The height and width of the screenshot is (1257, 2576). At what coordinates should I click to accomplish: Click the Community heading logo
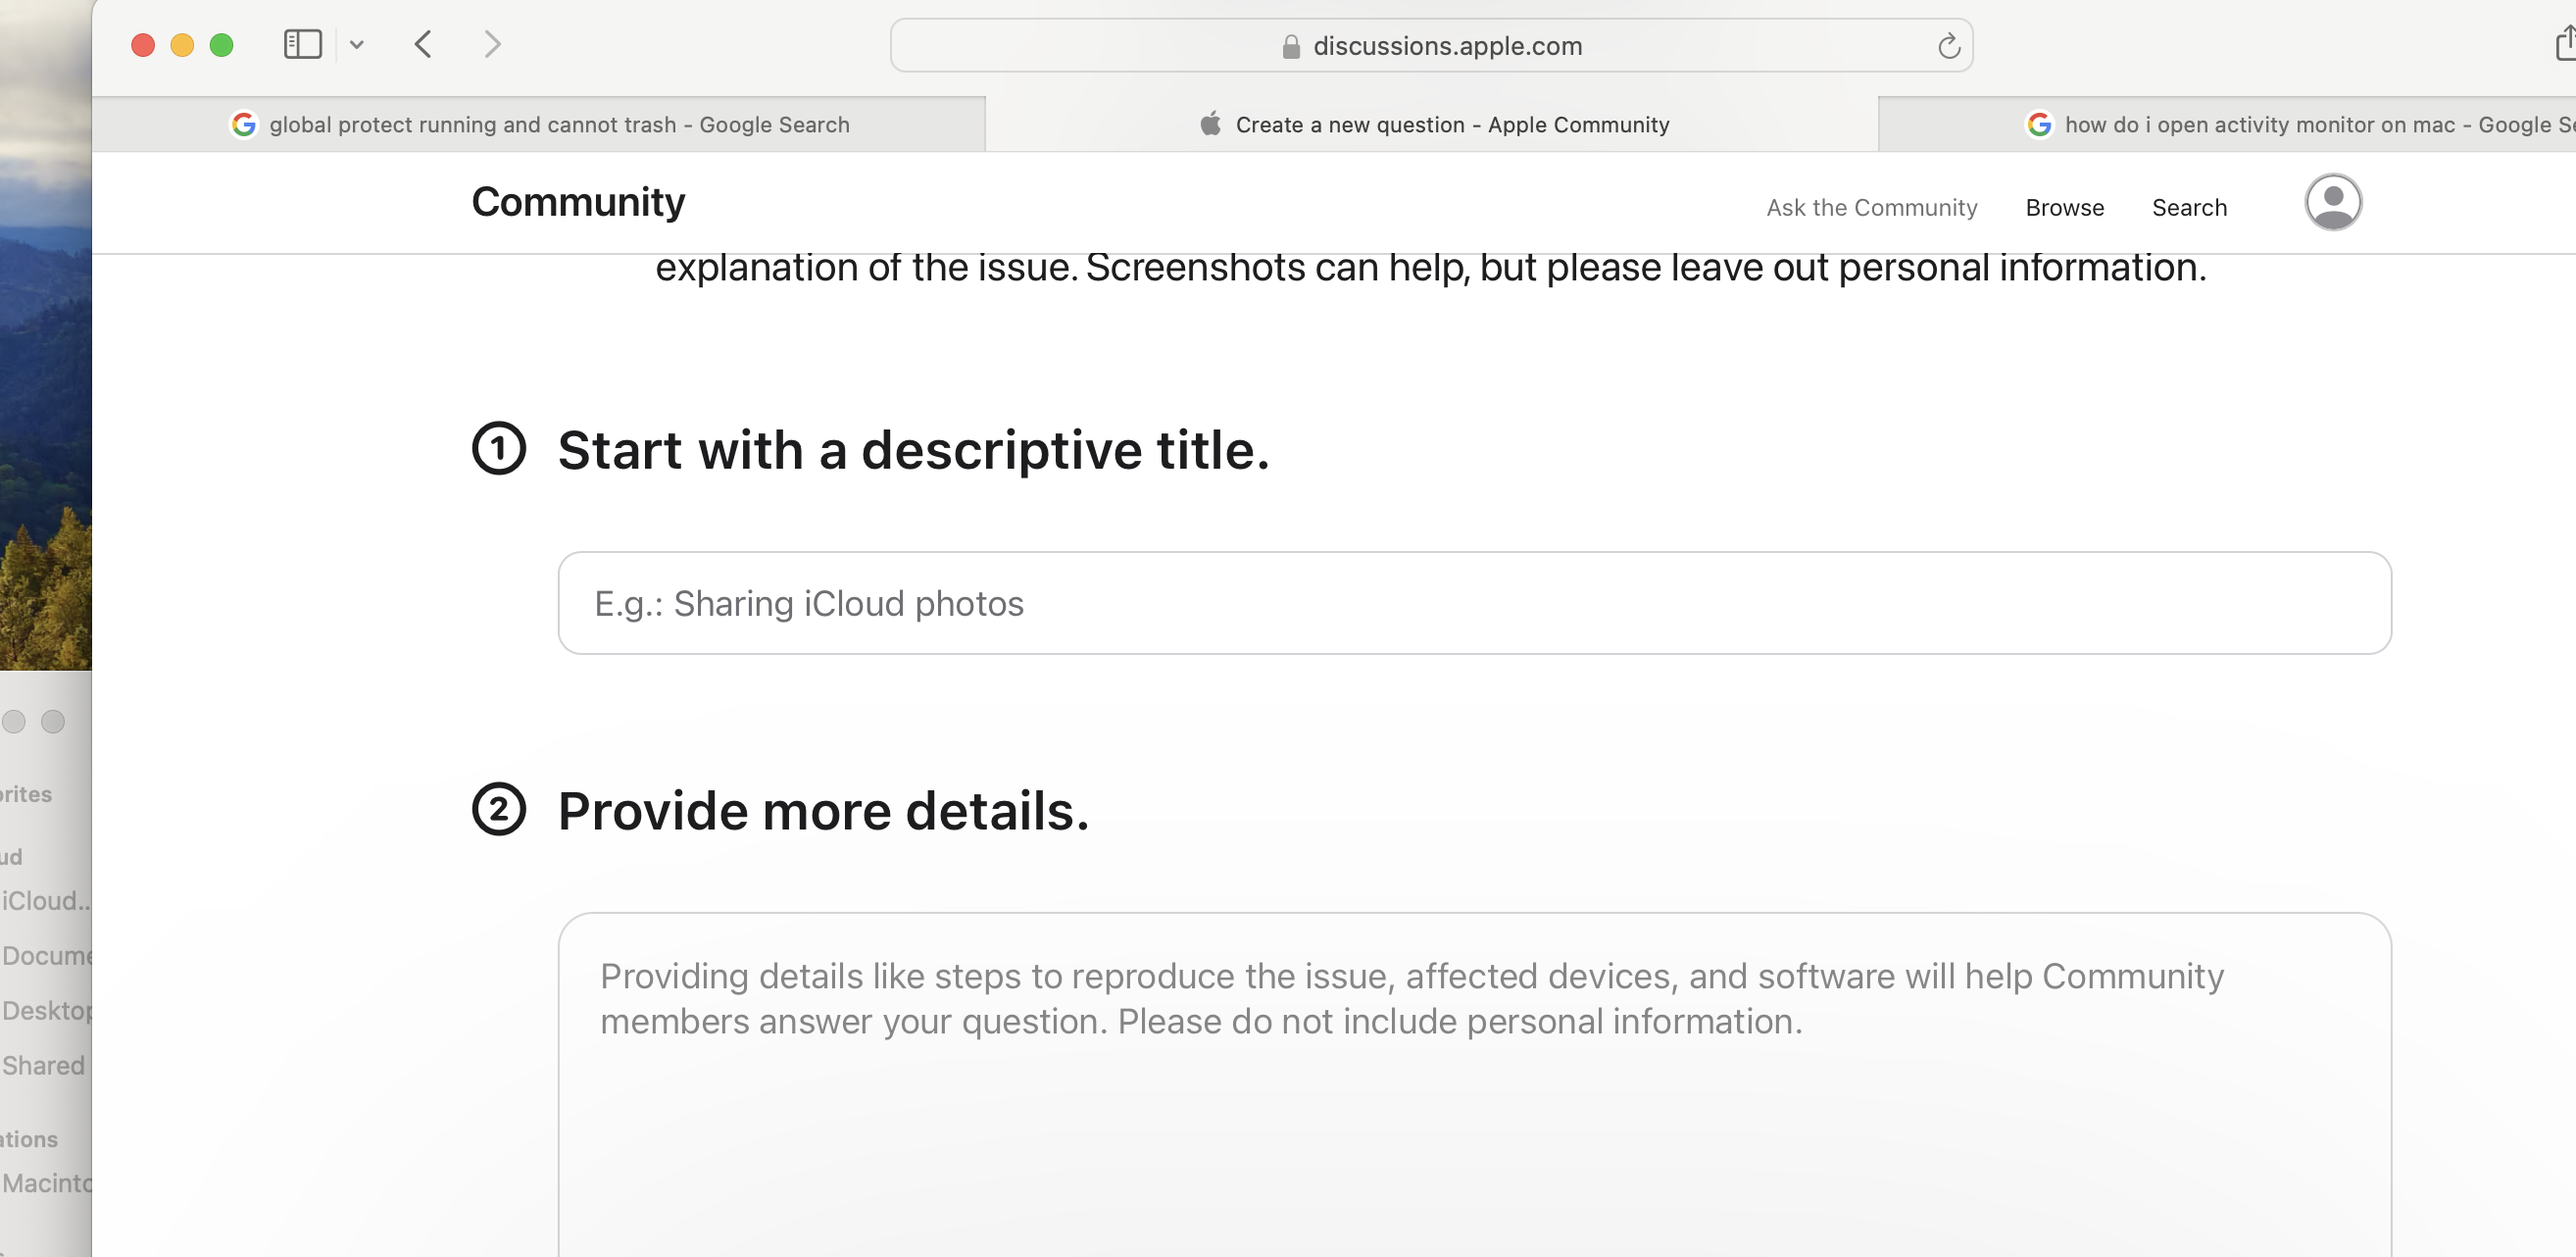click(578, 203)
